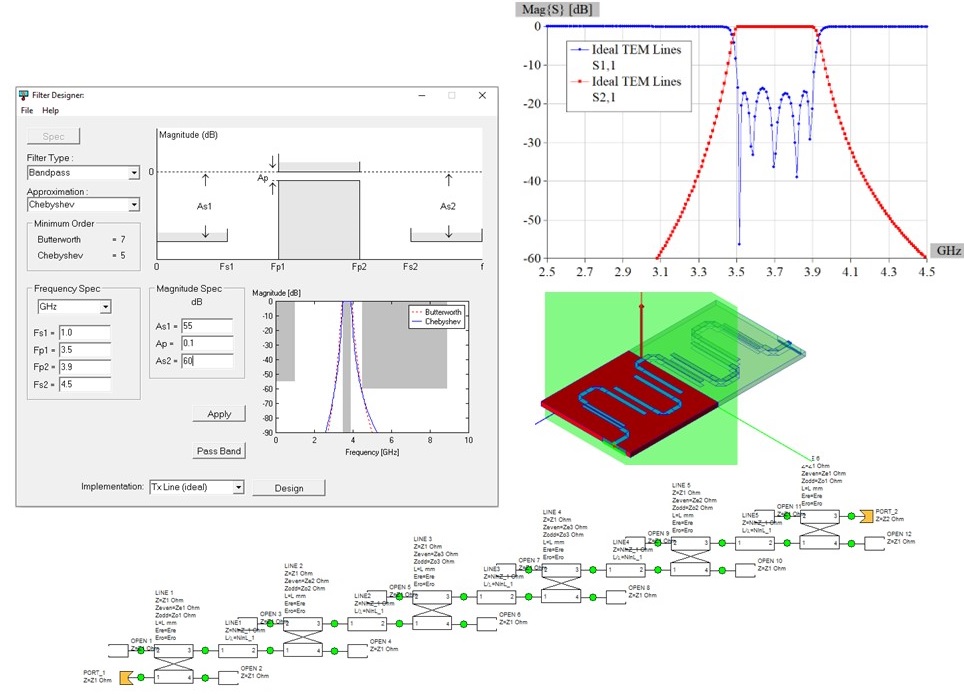Select the PORT_2 output port symbol
Screen dimensions: 964x694
pos(865,516)
